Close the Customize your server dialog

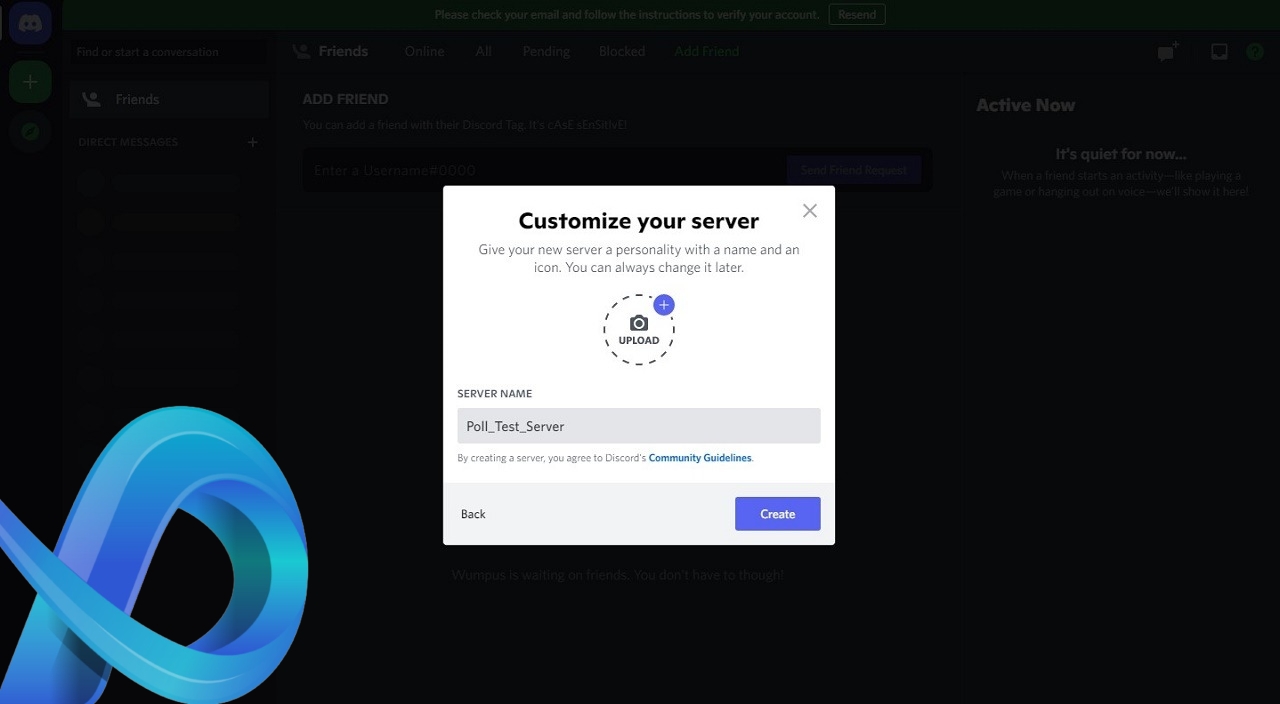(810, 211)
